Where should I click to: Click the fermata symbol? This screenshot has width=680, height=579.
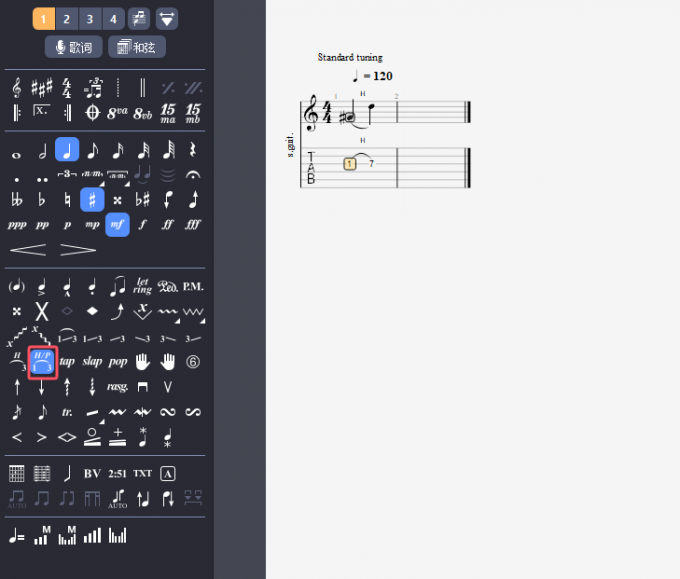coord(193,175)
